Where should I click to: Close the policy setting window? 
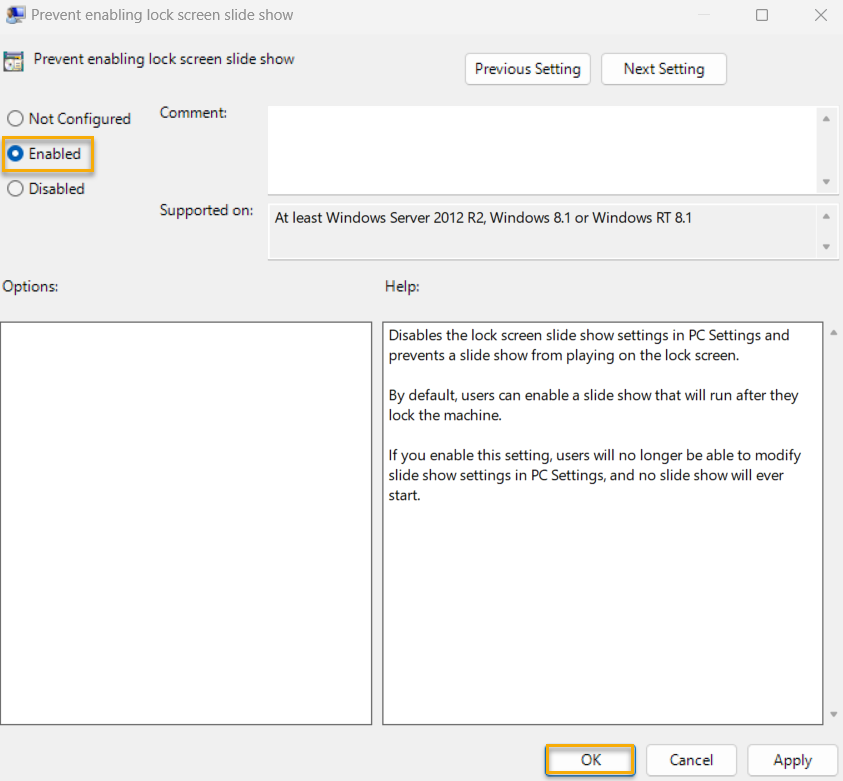(820, 15)
